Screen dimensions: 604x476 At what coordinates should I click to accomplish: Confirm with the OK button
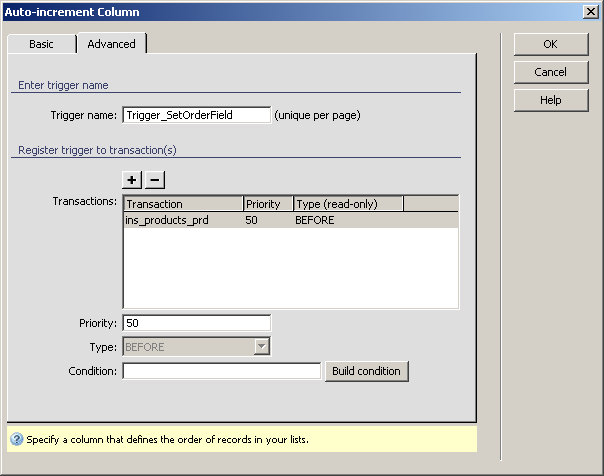pos(550,44)
